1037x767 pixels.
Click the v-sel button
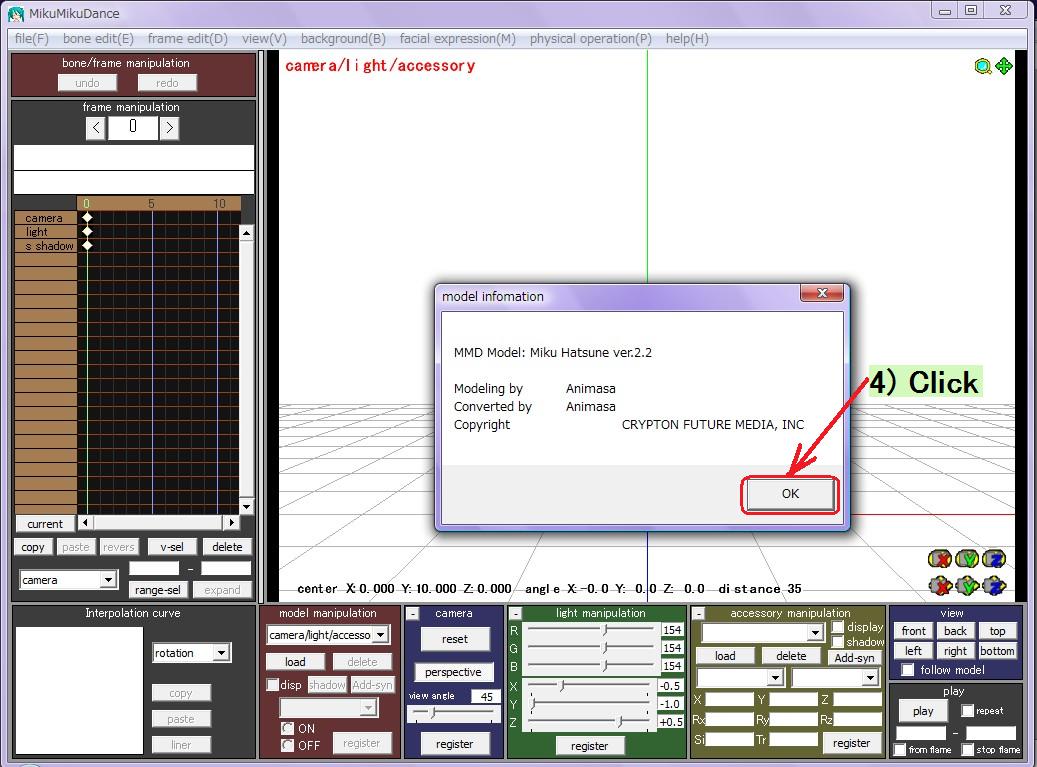(171, 547)
